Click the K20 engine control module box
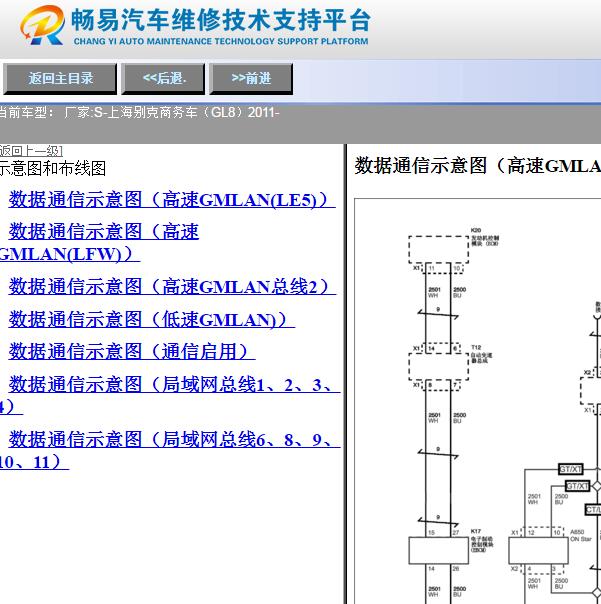Image resolution: width=601 pixels, height=604 pixels. pos(438,250)
